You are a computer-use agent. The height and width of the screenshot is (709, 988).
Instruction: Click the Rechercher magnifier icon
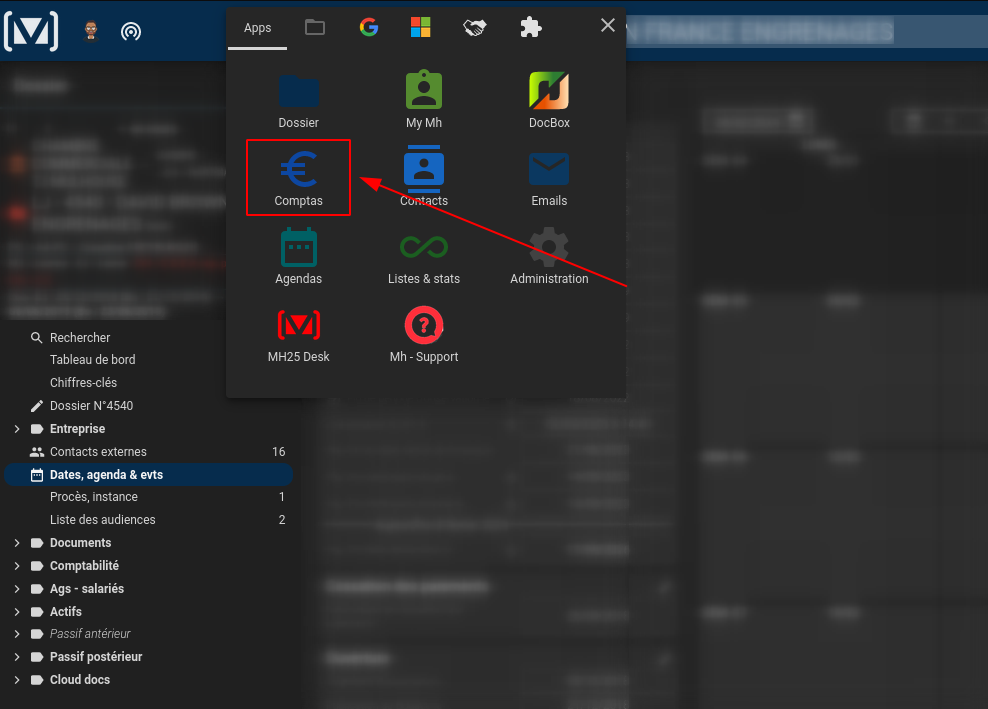coord(37,338)
